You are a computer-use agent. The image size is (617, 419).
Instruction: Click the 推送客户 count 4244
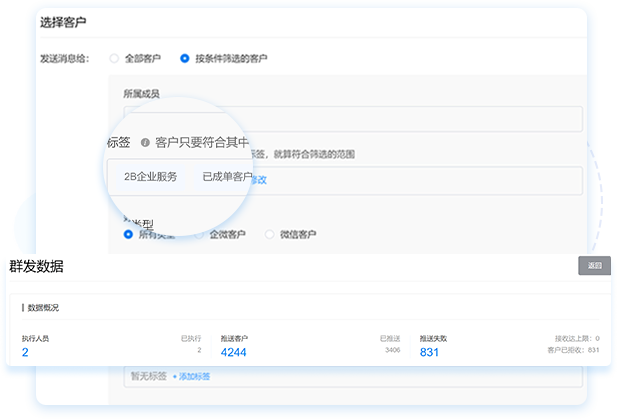pyautogui.click(x=233, y=352)
